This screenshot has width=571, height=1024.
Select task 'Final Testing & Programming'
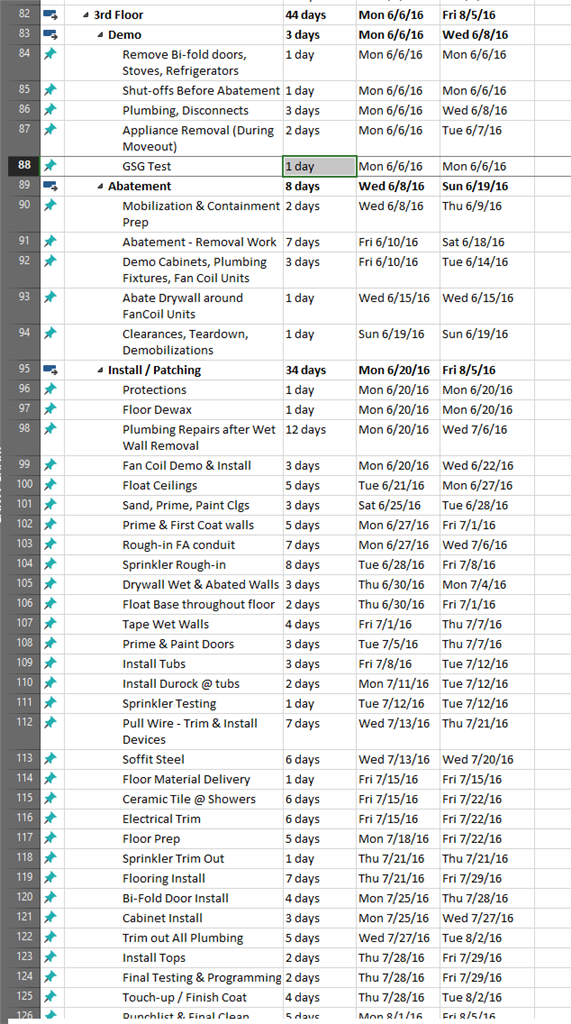tap(202, 978)
